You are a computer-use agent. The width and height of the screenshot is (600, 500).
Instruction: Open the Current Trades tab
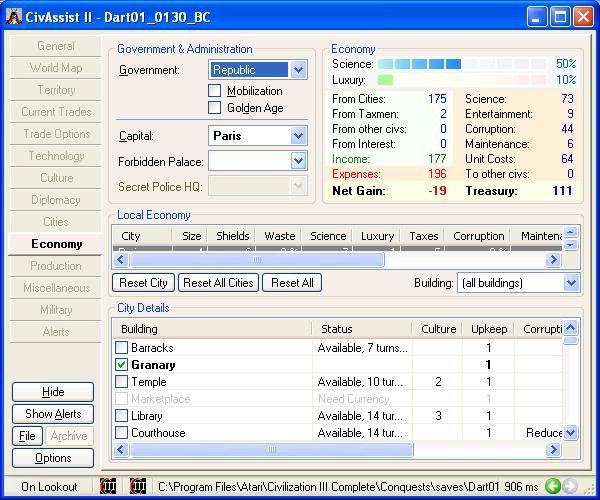(x=55, y=112)
